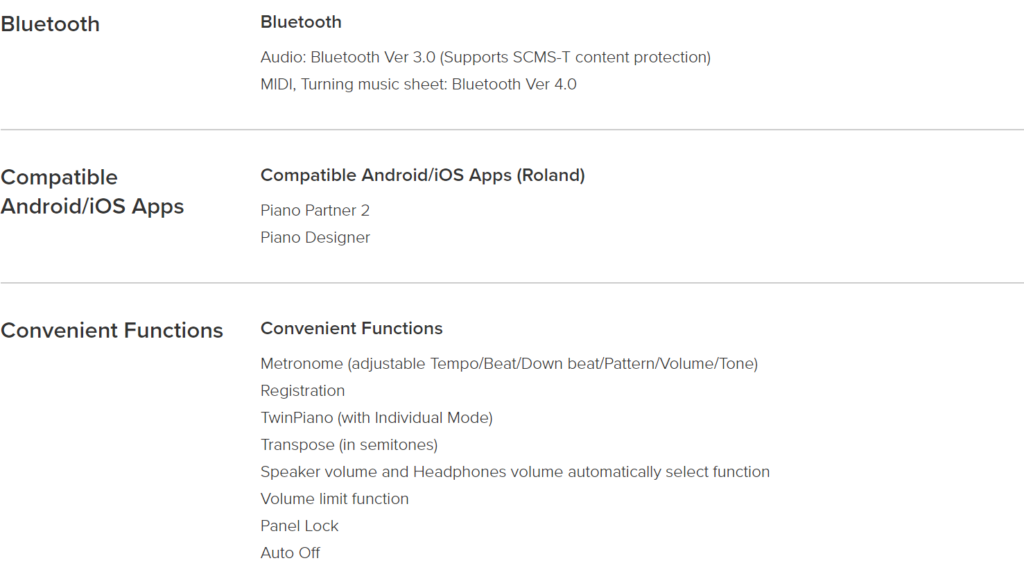Select the bold Bluetooth subheading
Screen dimensions: 1024x572
(x=301, y=22)
